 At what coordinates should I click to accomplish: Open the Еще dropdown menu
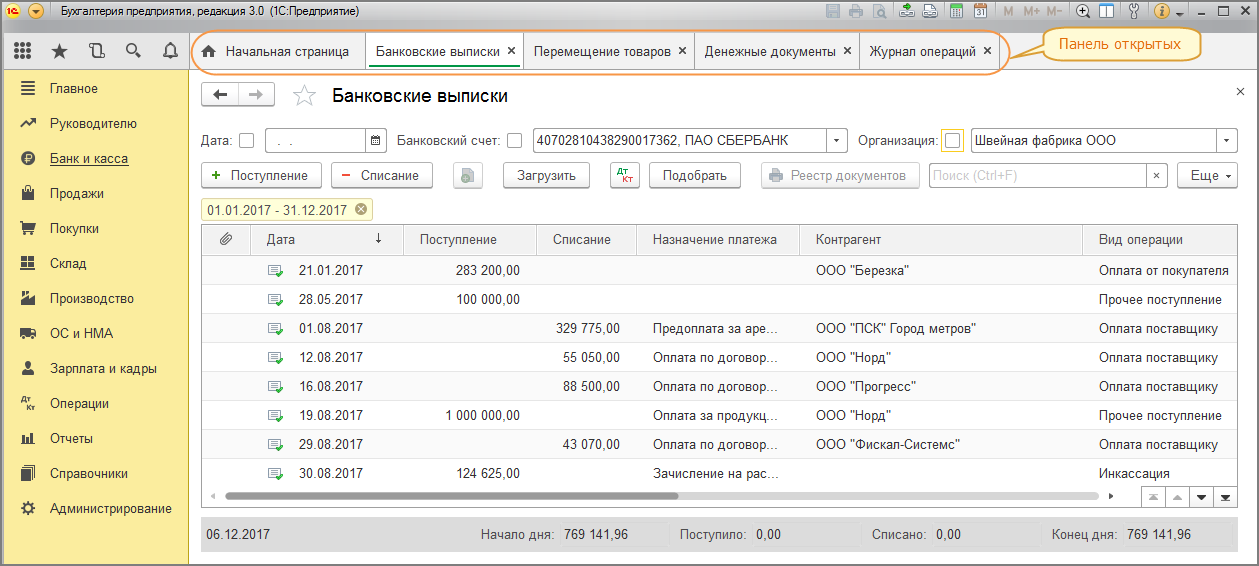tap(1207, 175)
